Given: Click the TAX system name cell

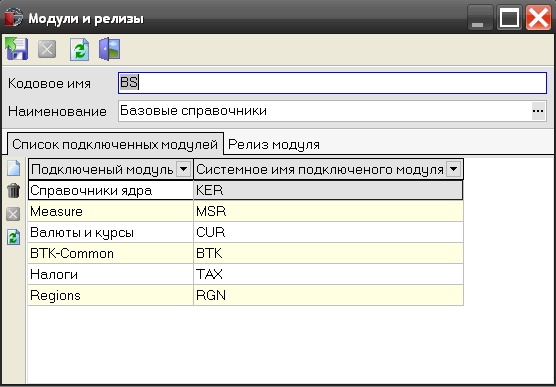Looking at the screenshot, I should click(x=328, y=274).
